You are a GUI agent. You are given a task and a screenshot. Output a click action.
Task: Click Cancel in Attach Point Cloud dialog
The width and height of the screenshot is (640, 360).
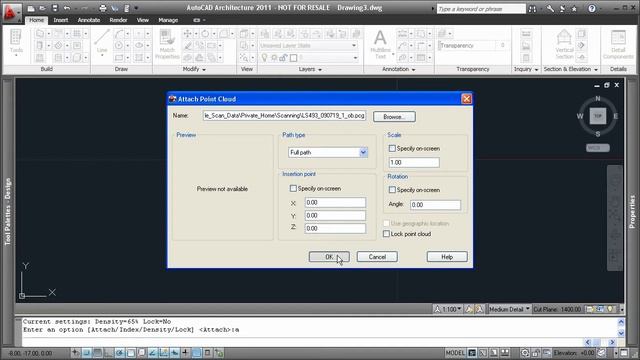point(377,257)
